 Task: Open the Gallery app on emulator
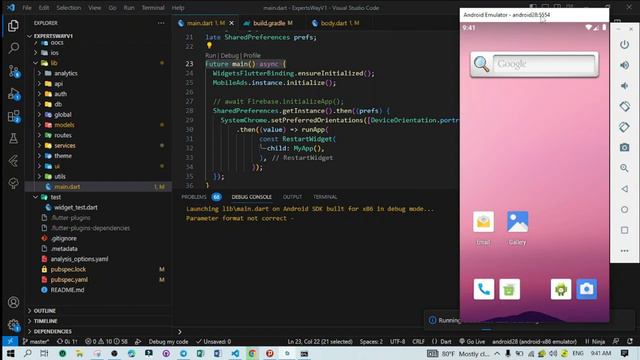pos(518,228)
